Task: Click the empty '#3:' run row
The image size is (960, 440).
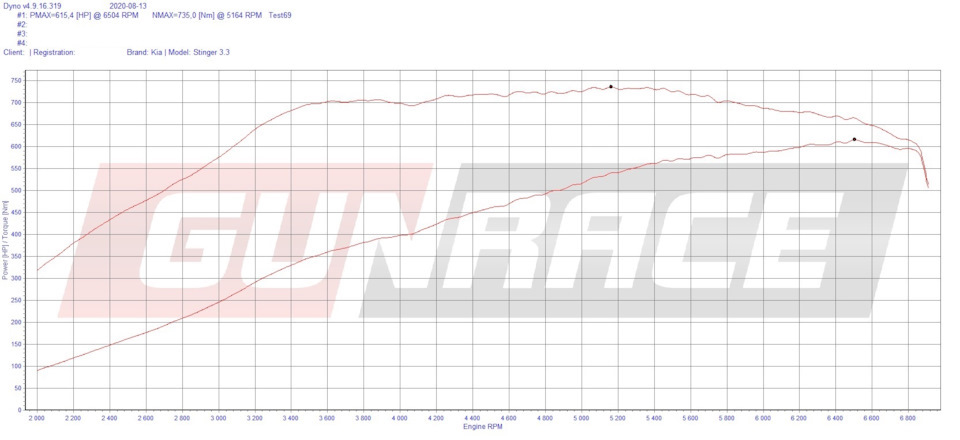Action: (x=22, y=34)
